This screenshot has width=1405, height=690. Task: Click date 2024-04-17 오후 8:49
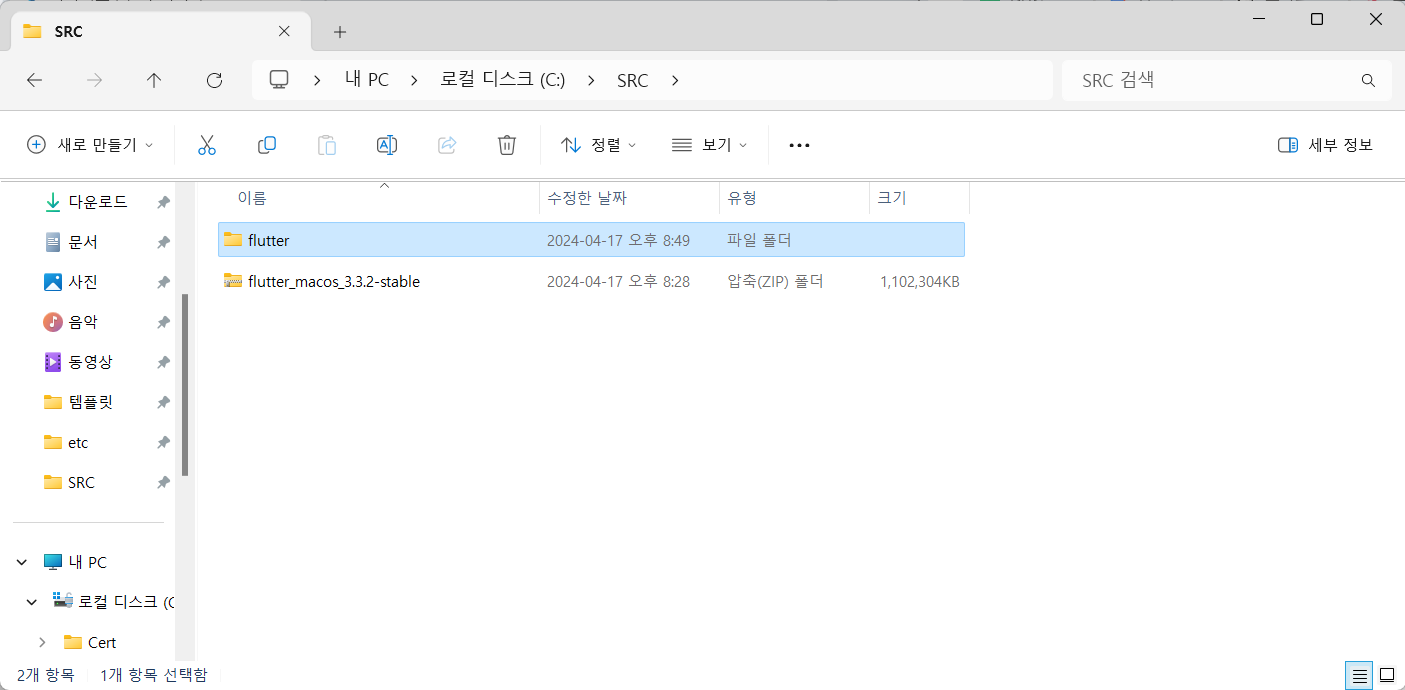coord(618,240)
